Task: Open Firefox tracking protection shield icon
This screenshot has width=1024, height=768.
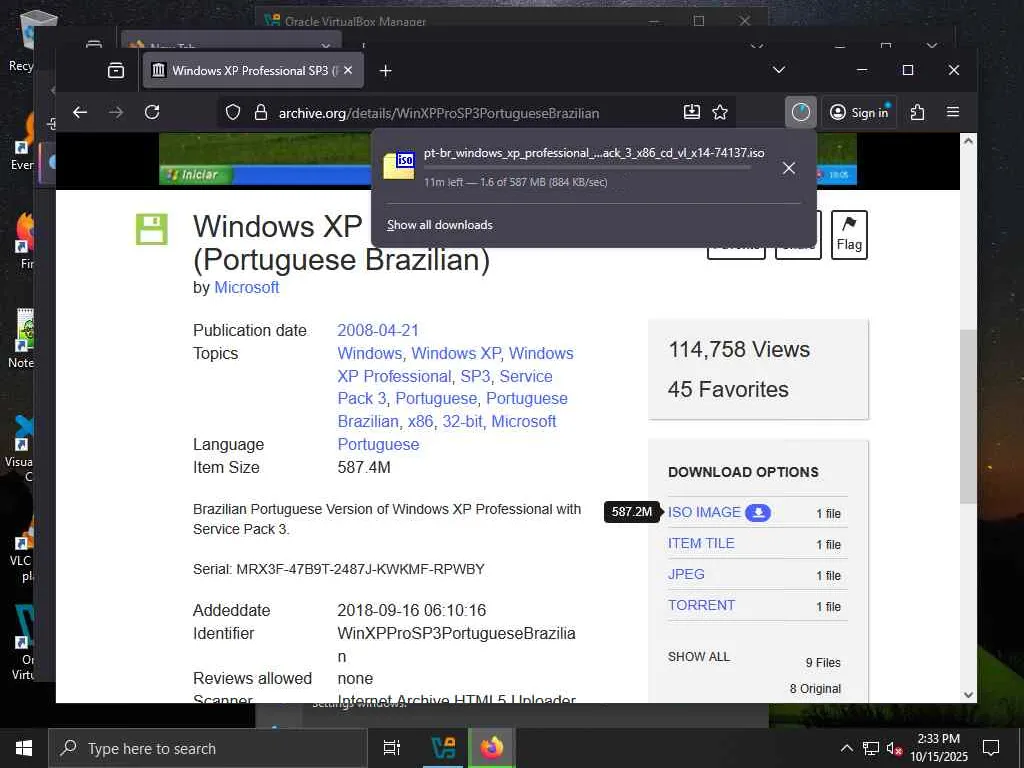Action: coord(232,112)
